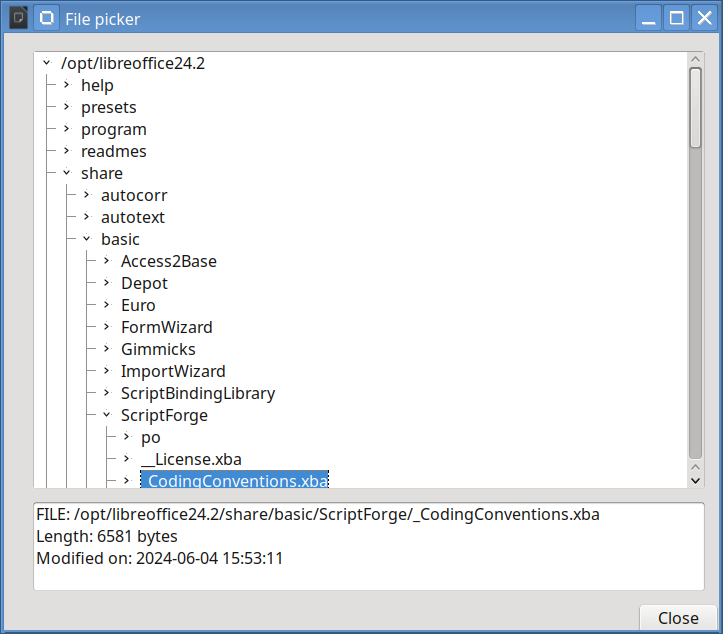Minimize the File picker window
Image resolution: width=723 pixels, height=634 pixels.
pyautogui.click(x=648, y=18)
